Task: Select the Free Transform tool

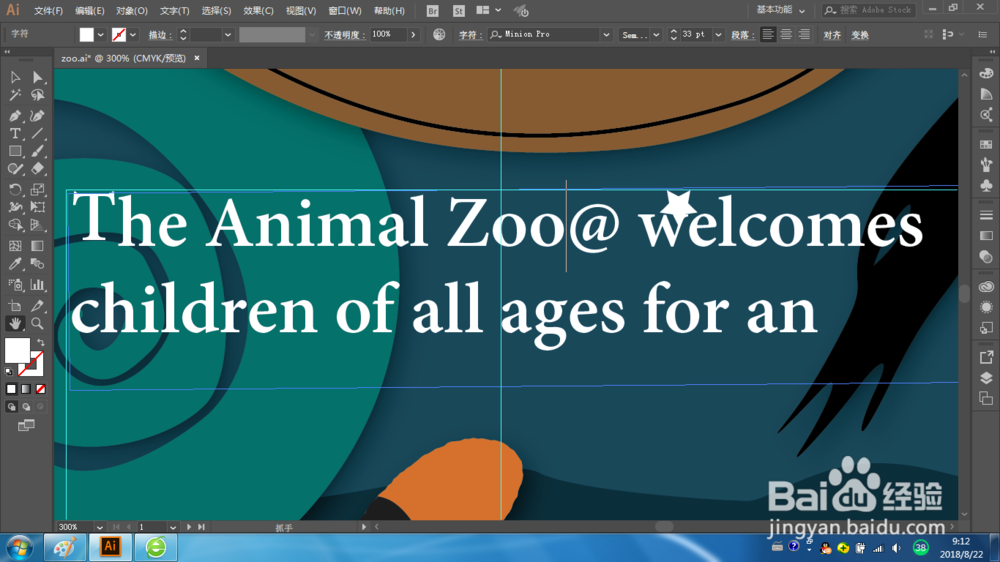Action: click(x=38, y=207)
